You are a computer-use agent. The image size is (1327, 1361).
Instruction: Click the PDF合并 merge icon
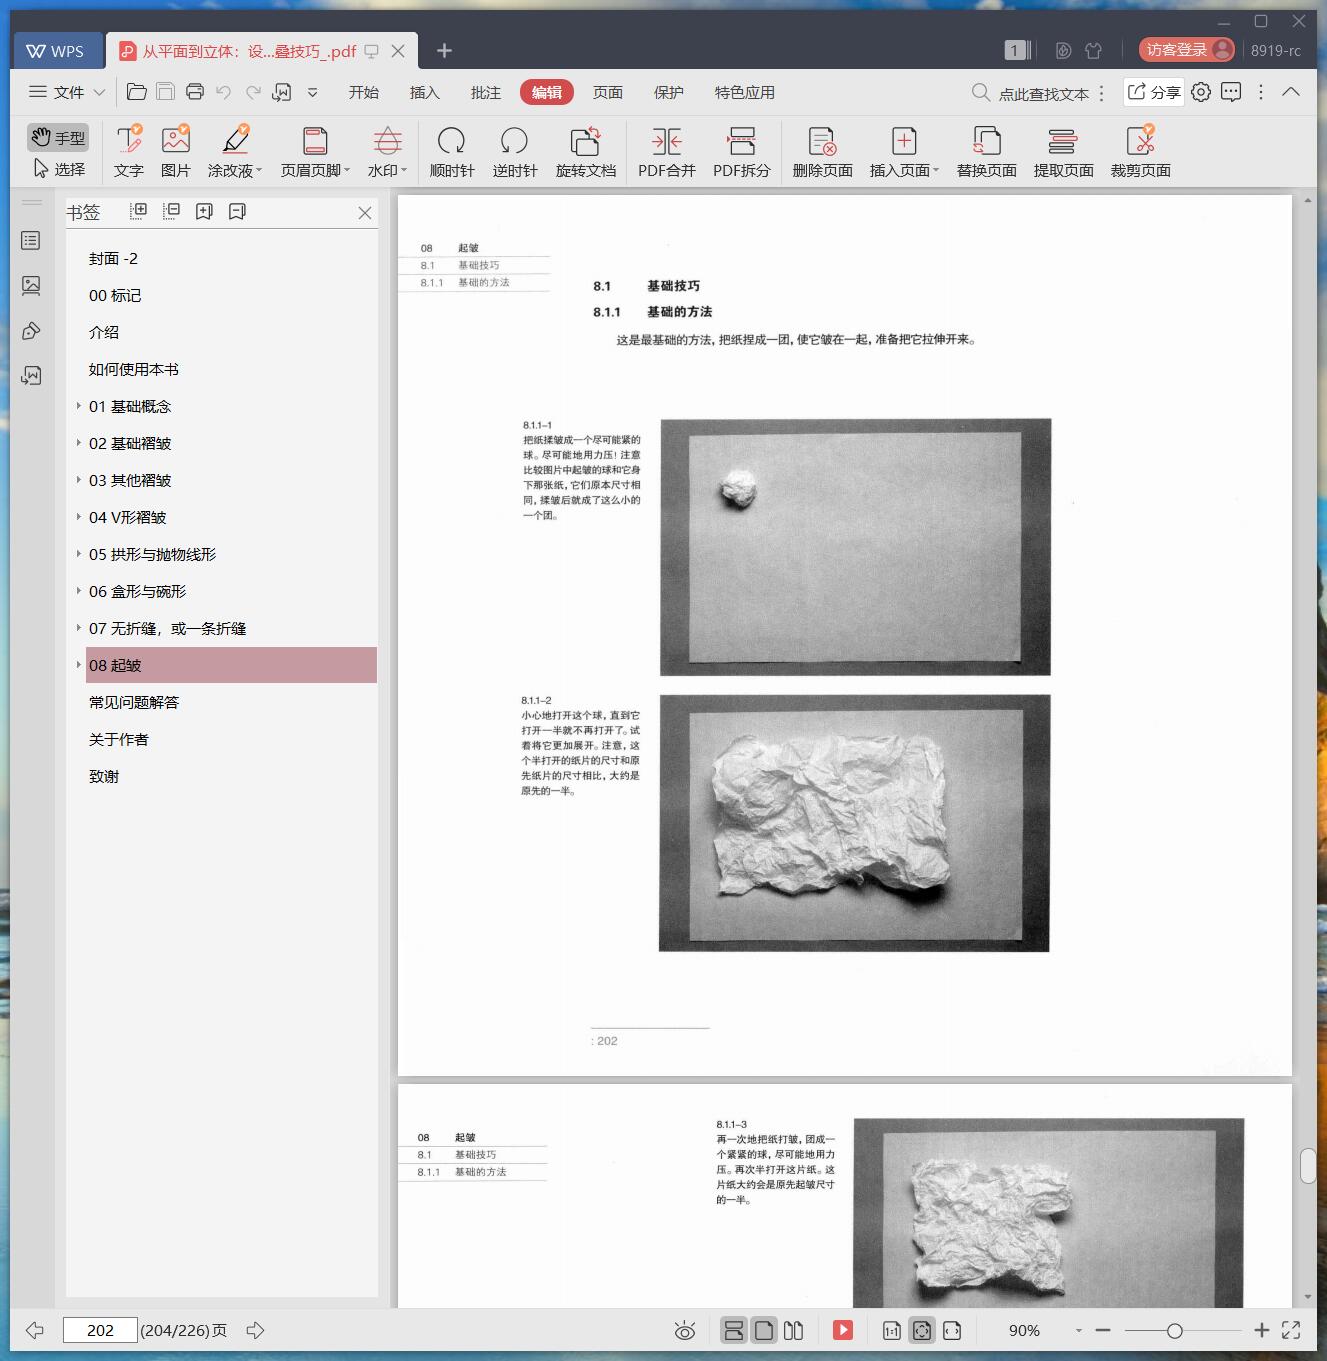pos(667,141)
